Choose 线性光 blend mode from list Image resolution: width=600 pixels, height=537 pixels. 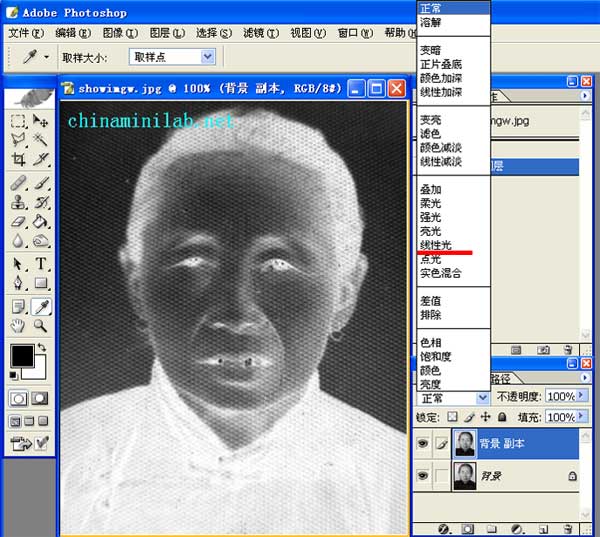(x=436, y=245)
